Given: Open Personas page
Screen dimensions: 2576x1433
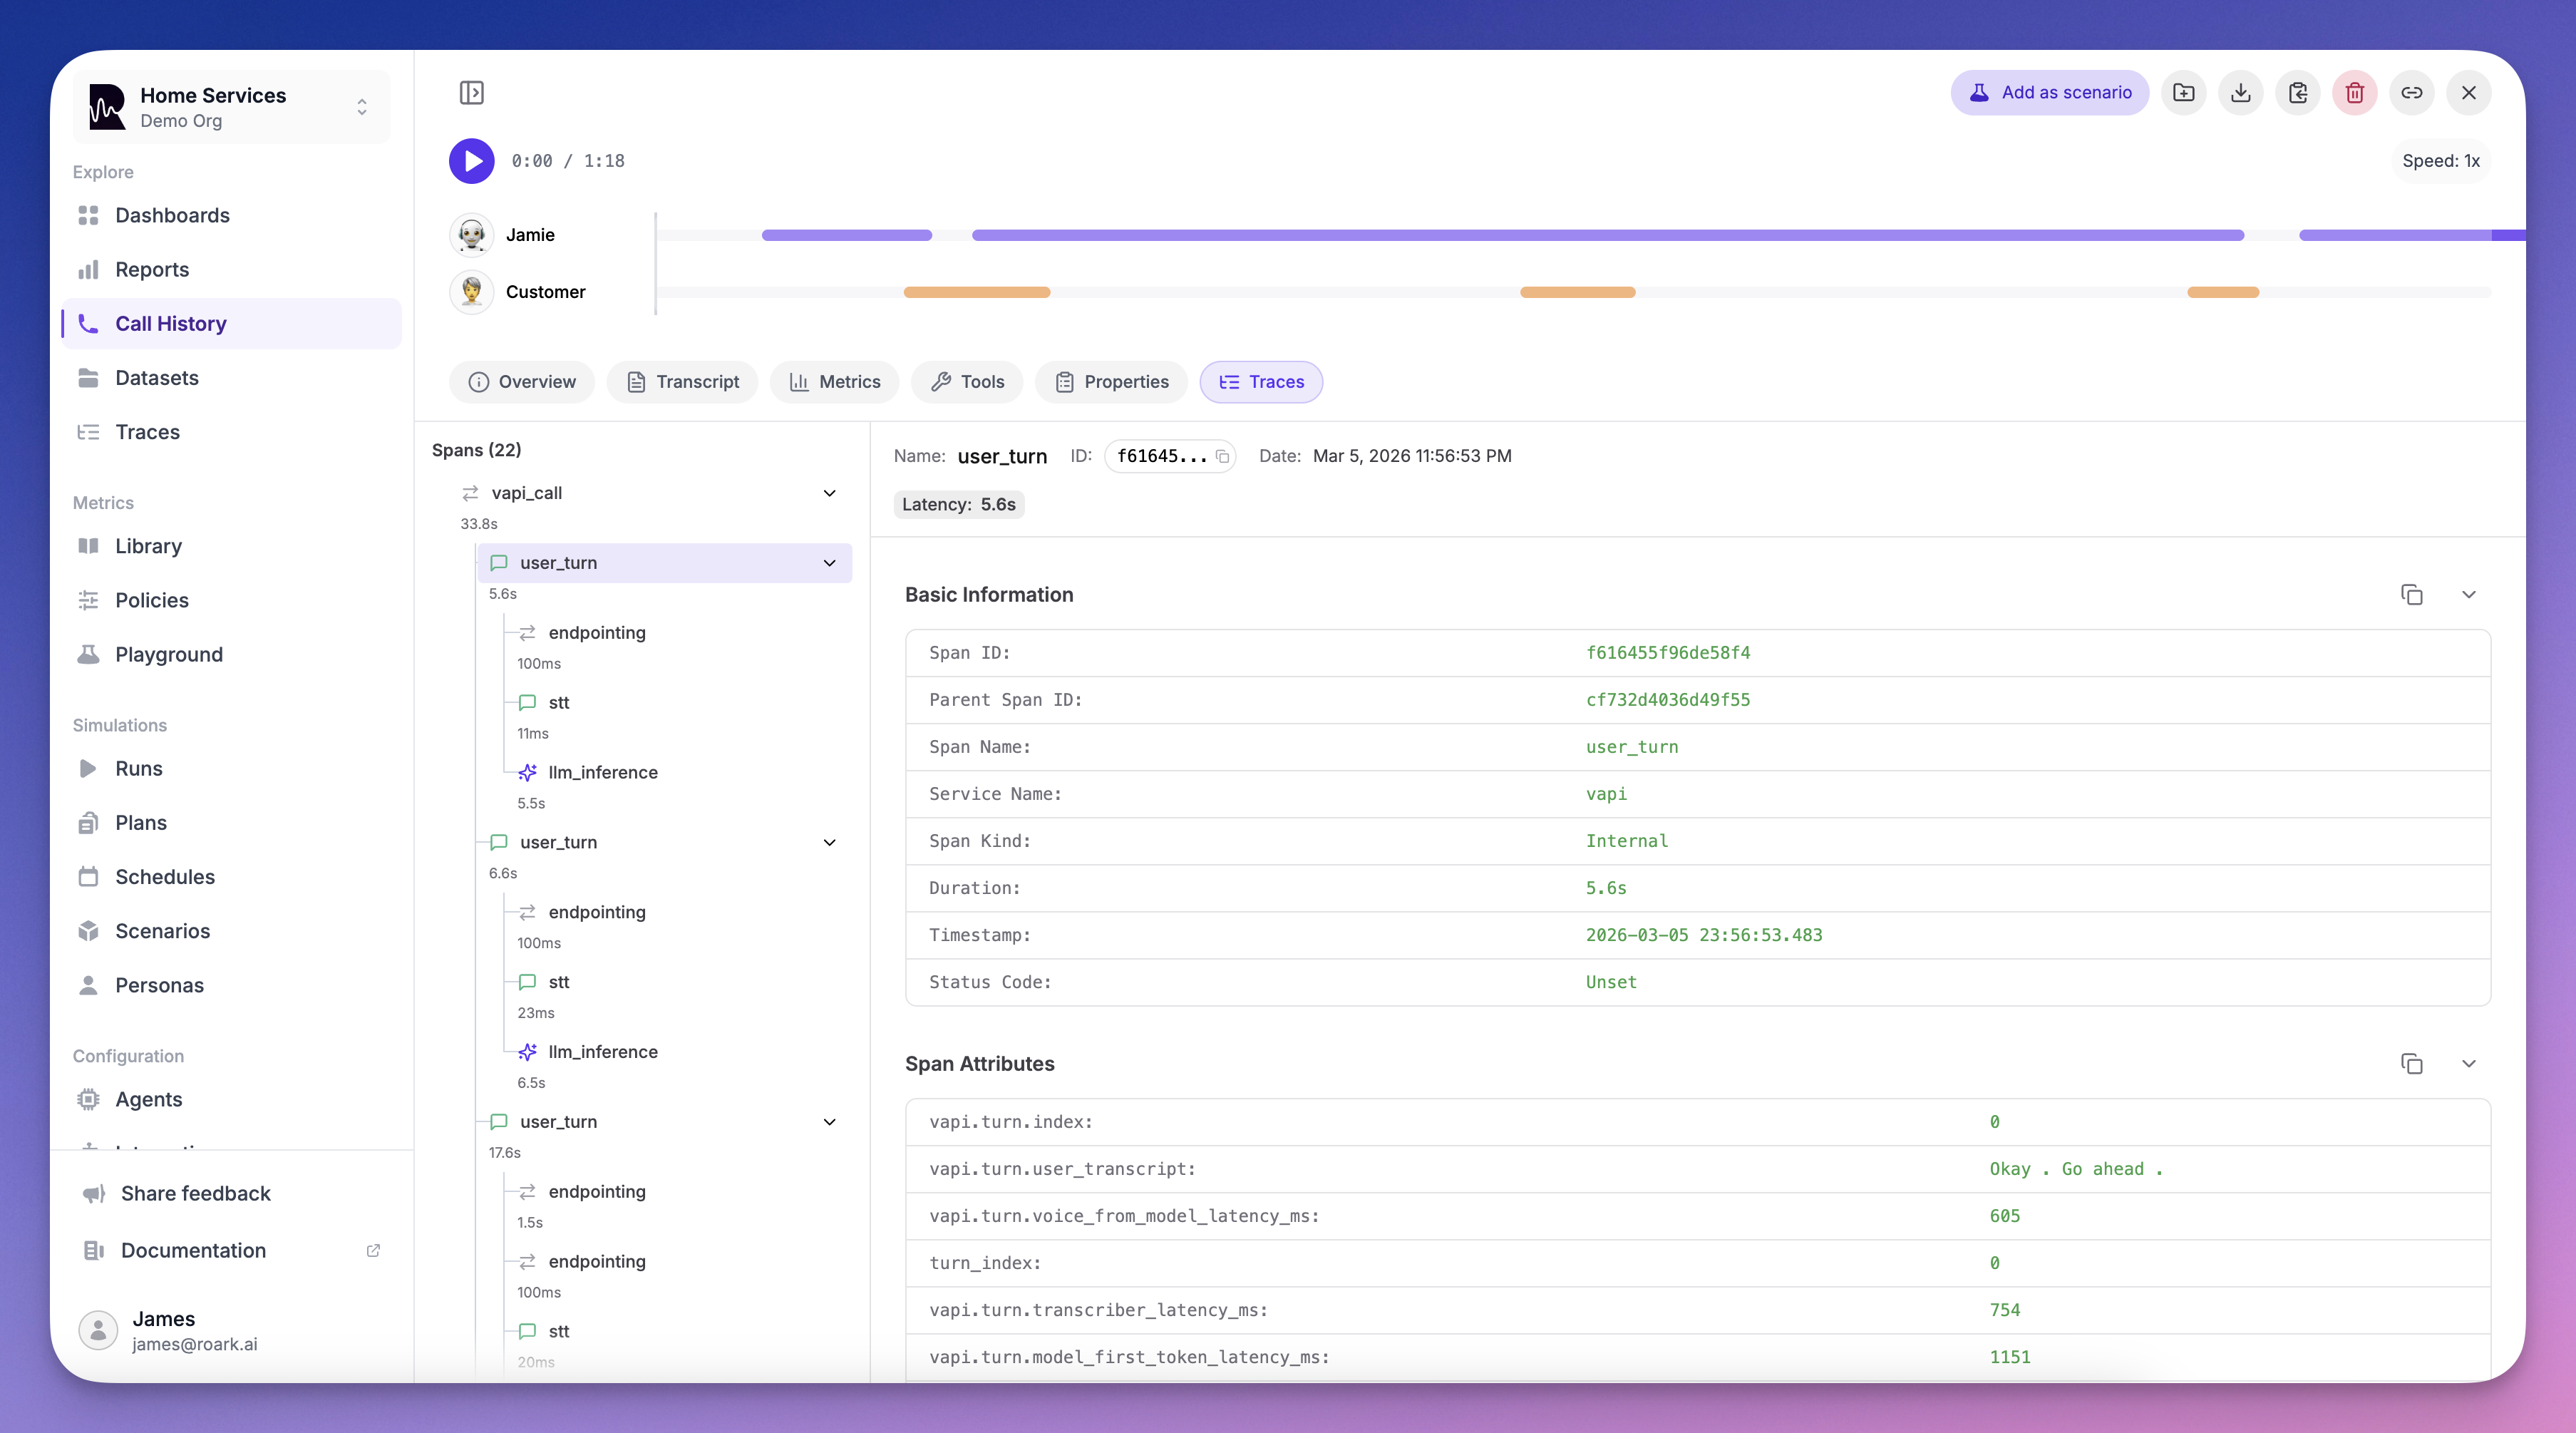Looking at the screenshot, I should pyautogui.click(x=232, y=985).
